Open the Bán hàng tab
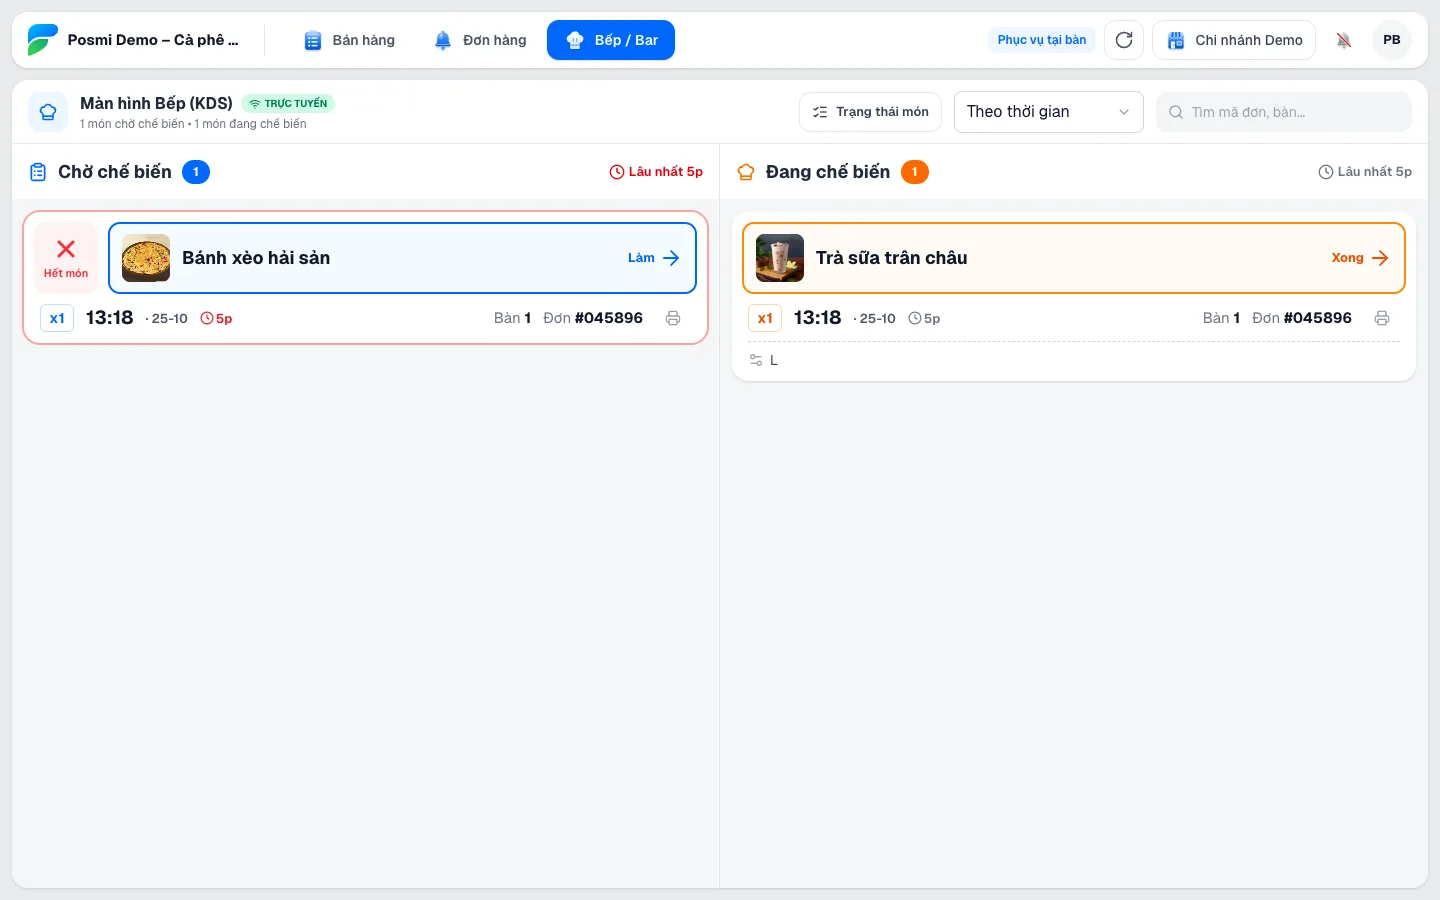The height and width of the screenshot is (900, 1440). [x=349, y=40]
